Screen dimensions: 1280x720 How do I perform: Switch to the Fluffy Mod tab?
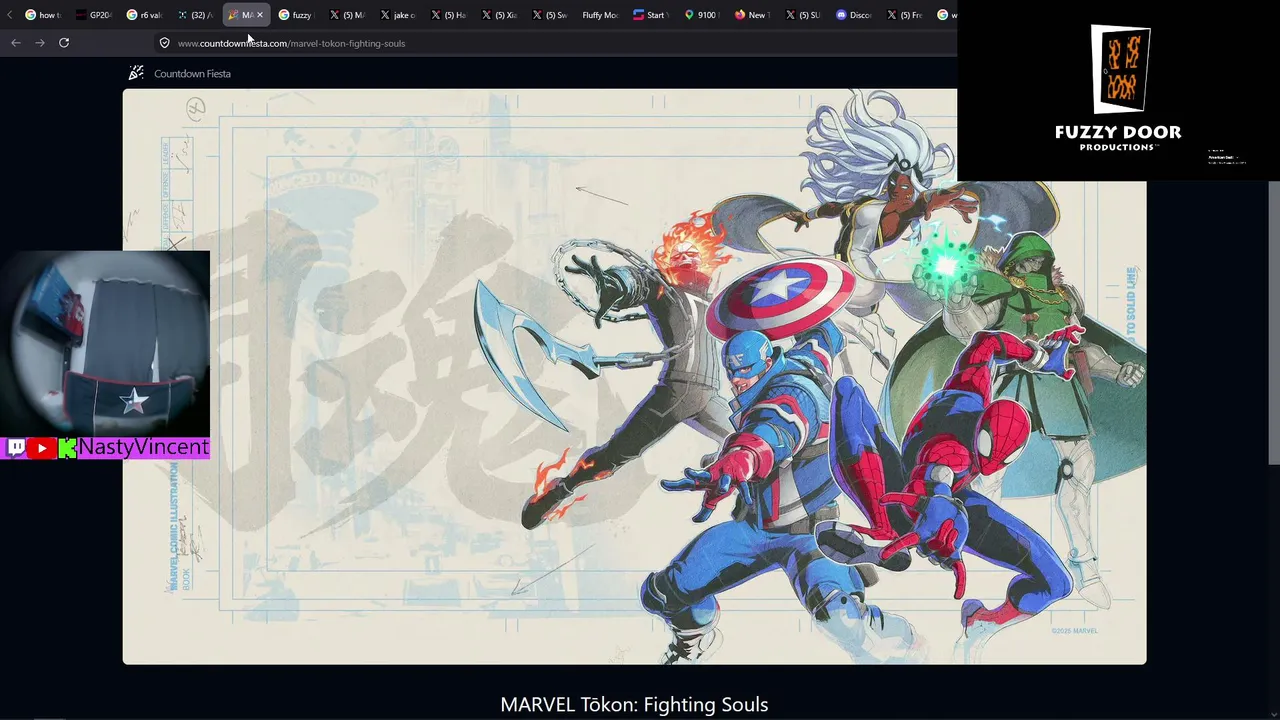[x=600, y=15]
